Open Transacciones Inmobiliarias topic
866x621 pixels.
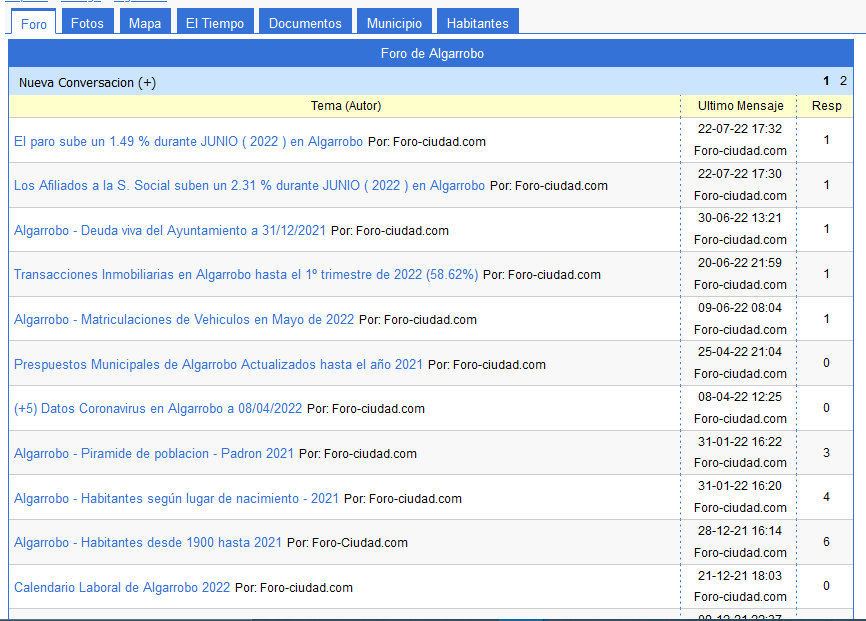point(246,275)
